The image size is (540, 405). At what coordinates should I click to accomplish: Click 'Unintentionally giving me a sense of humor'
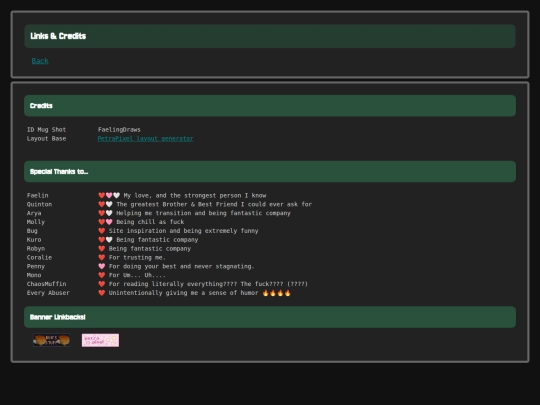(184, 293)
